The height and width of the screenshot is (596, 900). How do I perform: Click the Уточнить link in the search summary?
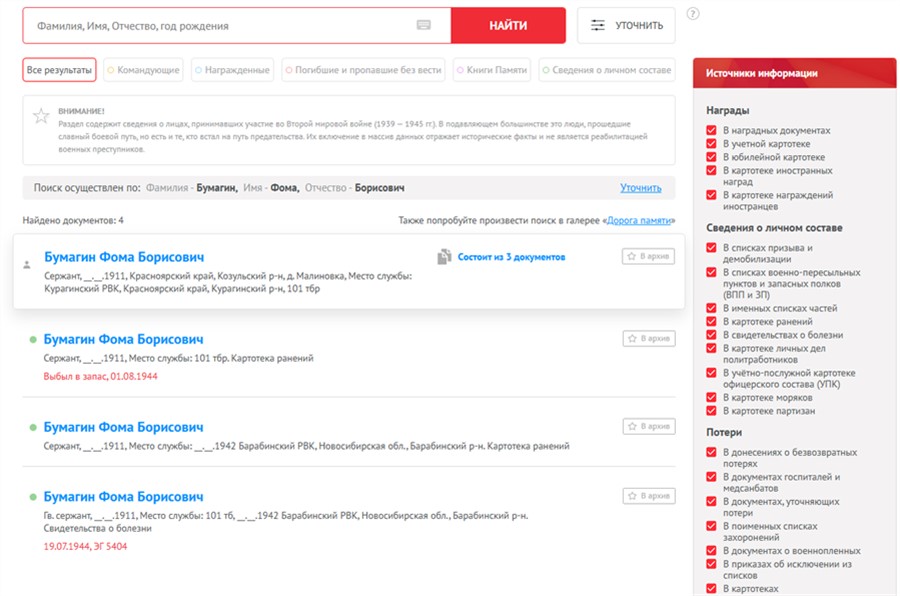coord(641,188)
